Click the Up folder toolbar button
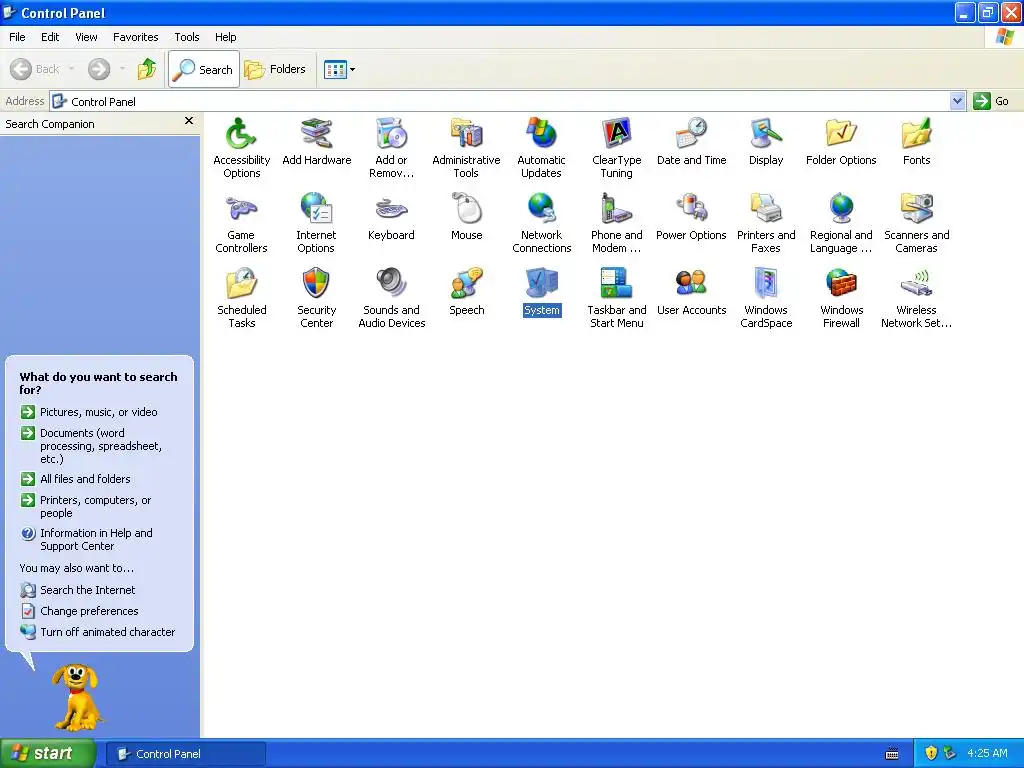Screen dimensions: 1024x768 tap(147, 69)
